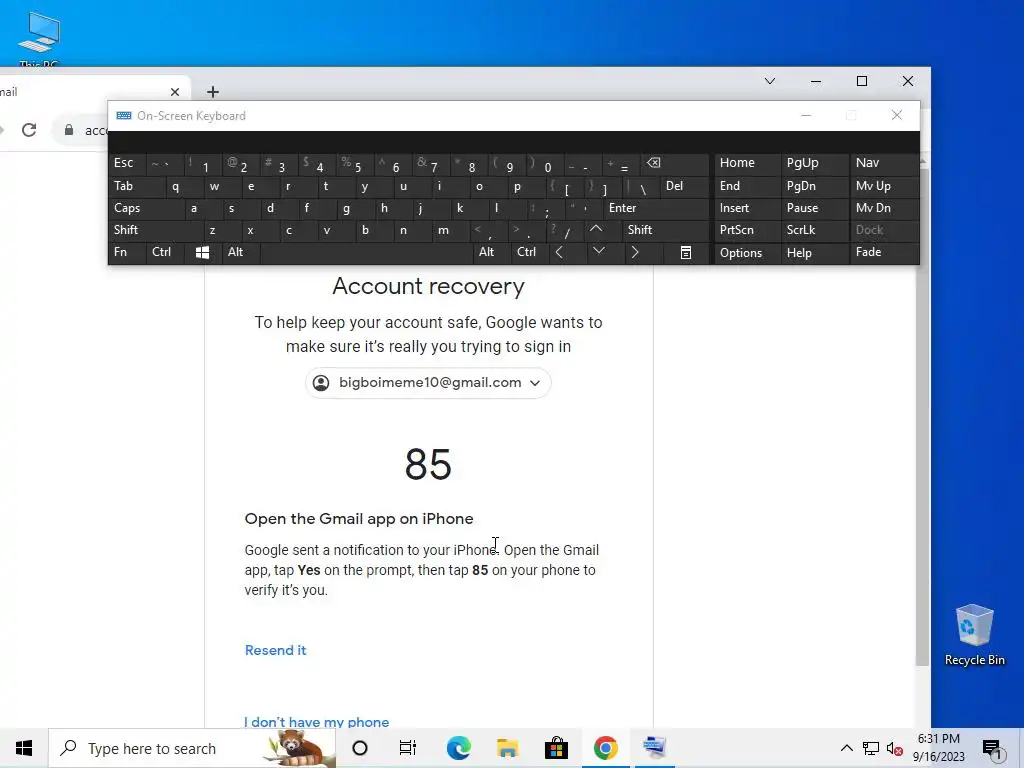The width and height of the screenshot is (1024, 768).
Task: Click the Pause key on keyboard
Action: pyautogui.click(x=815, y=208)
